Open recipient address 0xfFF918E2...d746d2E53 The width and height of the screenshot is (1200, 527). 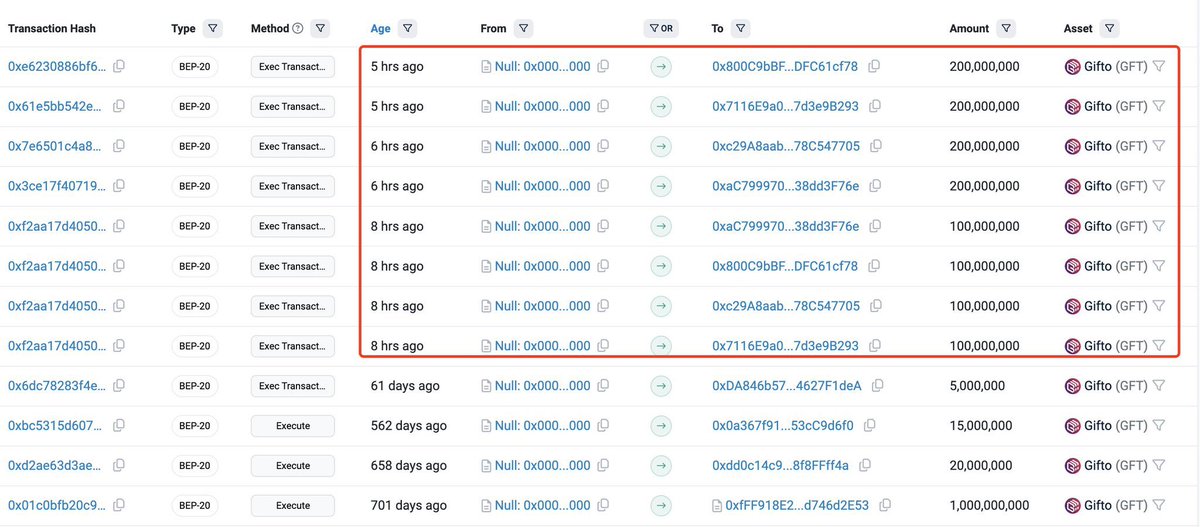pyautogui.click(x=798, y=506)
